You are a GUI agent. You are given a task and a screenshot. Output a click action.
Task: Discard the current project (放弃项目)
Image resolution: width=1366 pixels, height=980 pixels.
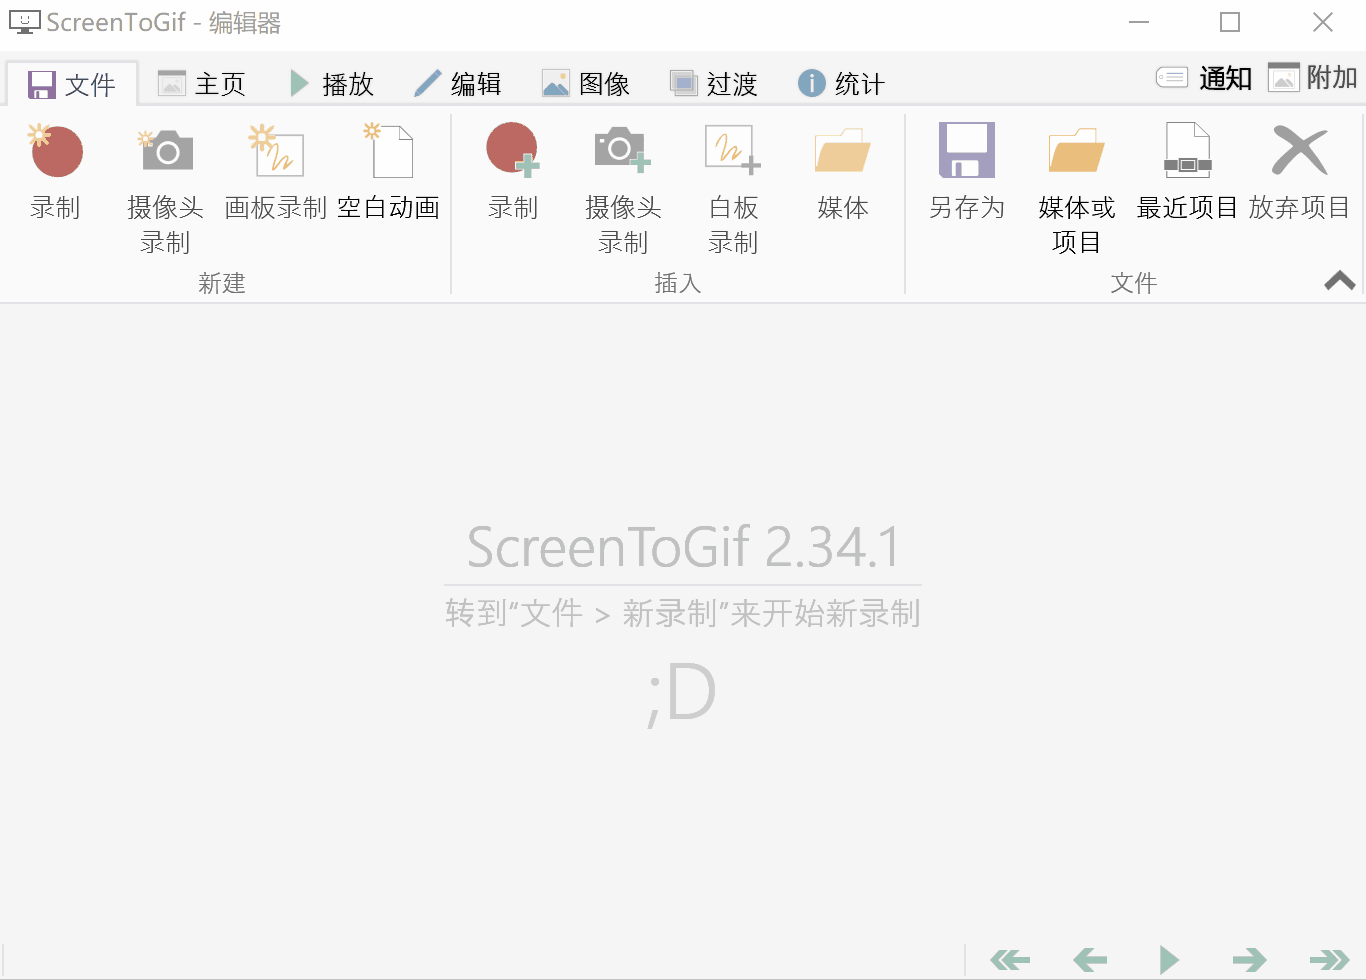[1299, 170]
